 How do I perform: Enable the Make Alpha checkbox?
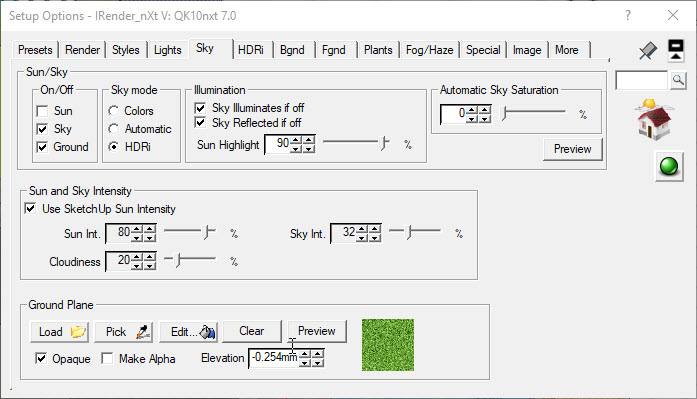[107, 358]
